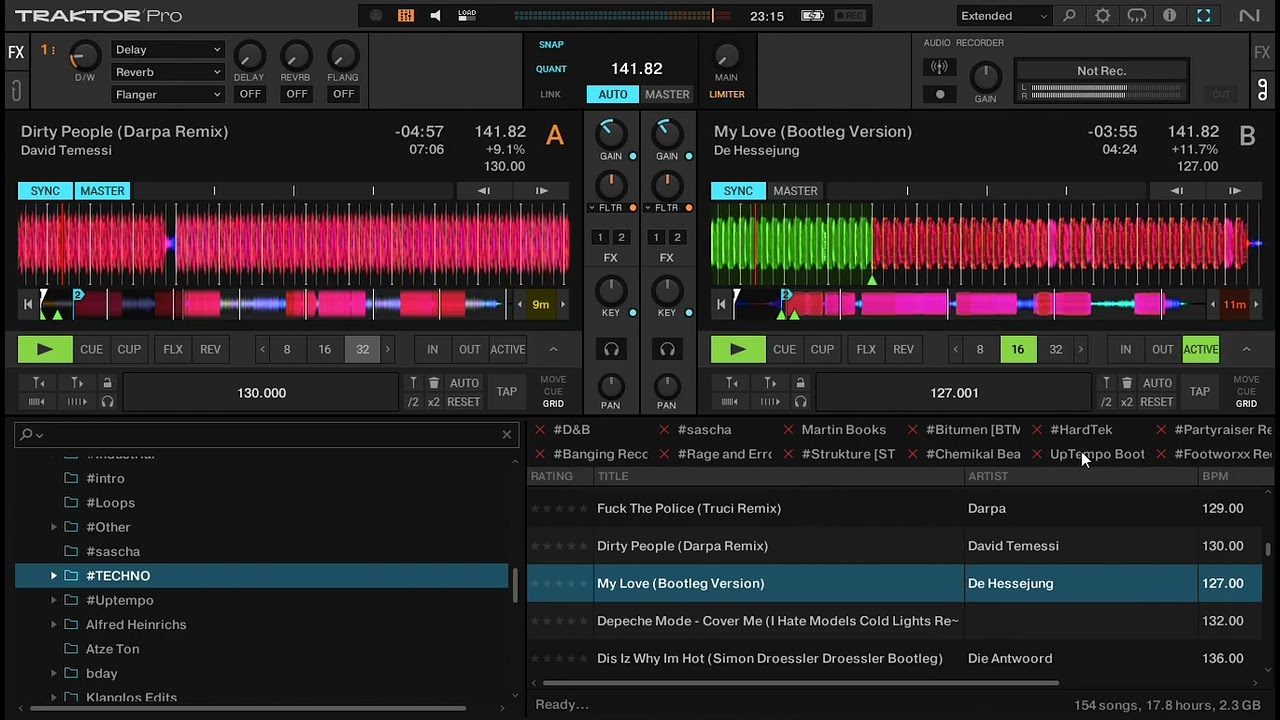Collapse deck B advanced panel with the chevron
The width and height of the screenshot is (1280, 720).
(x=1246, y=349)
